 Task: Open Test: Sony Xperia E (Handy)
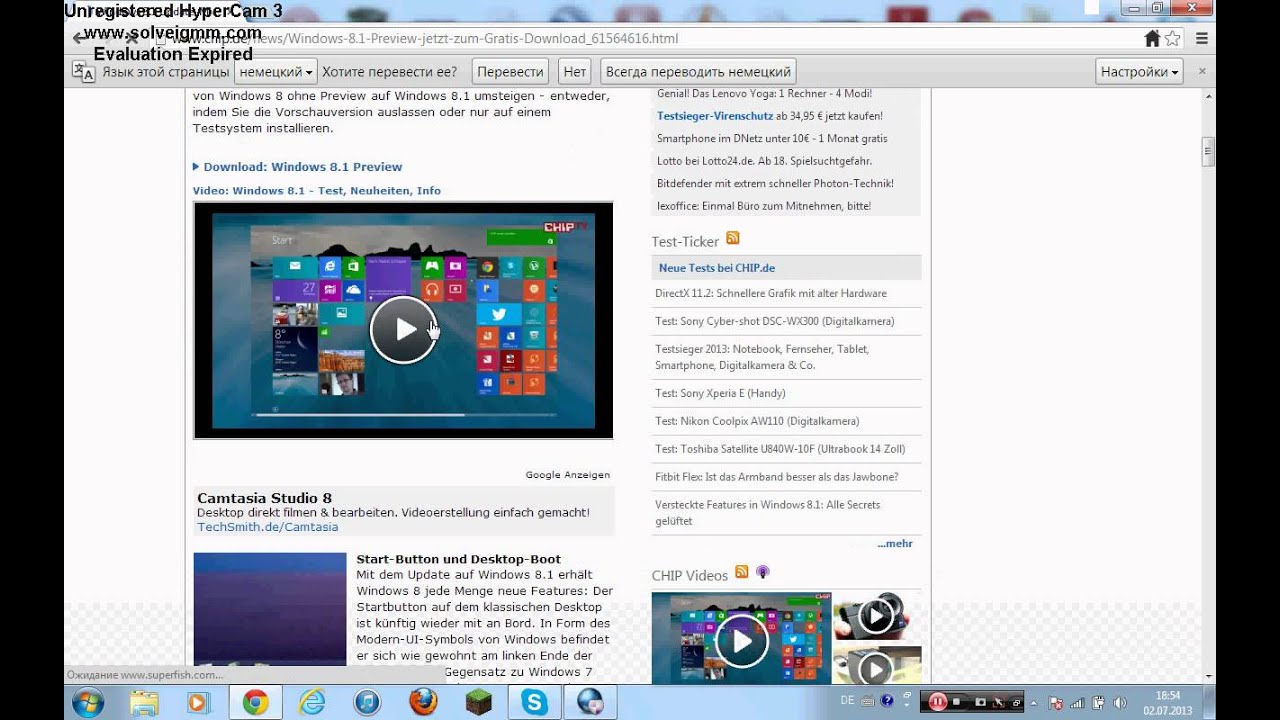[x=720, y=393]
